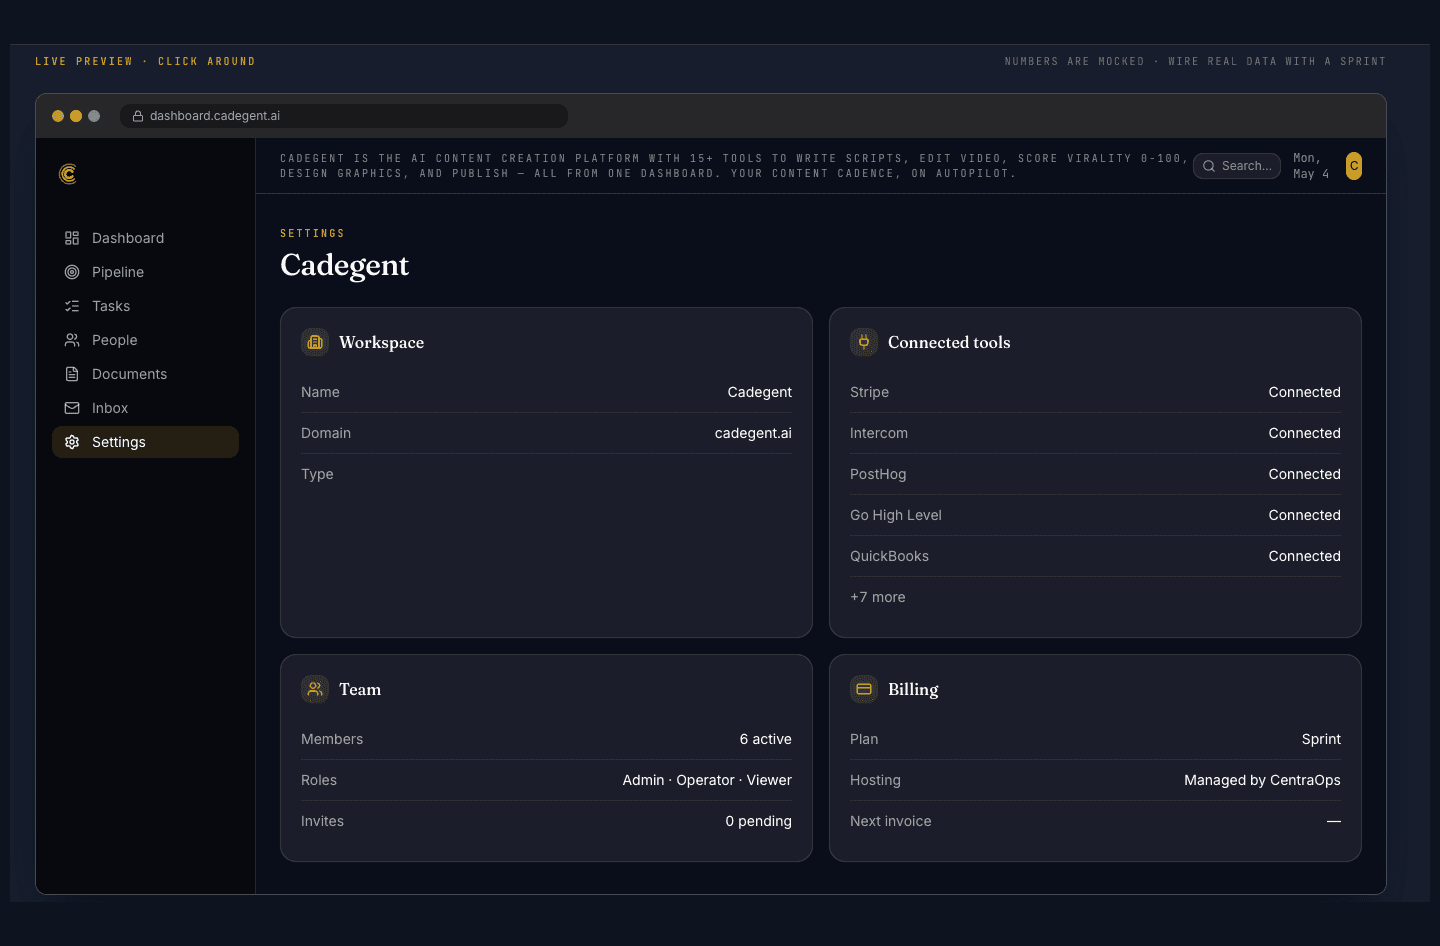The height and width of the screenshot is (946, 1440).
Task: Click the Live Preview banner text
Action: pos(145,62)
